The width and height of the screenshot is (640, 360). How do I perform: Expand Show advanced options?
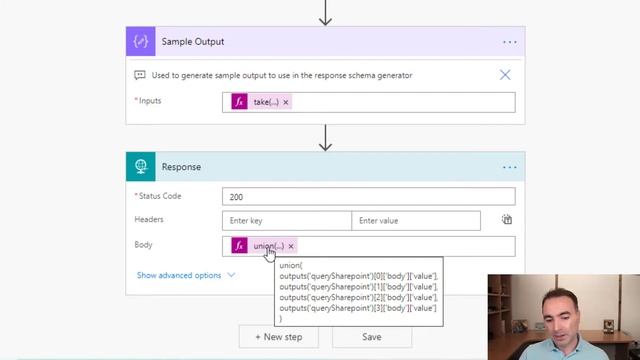179,276
